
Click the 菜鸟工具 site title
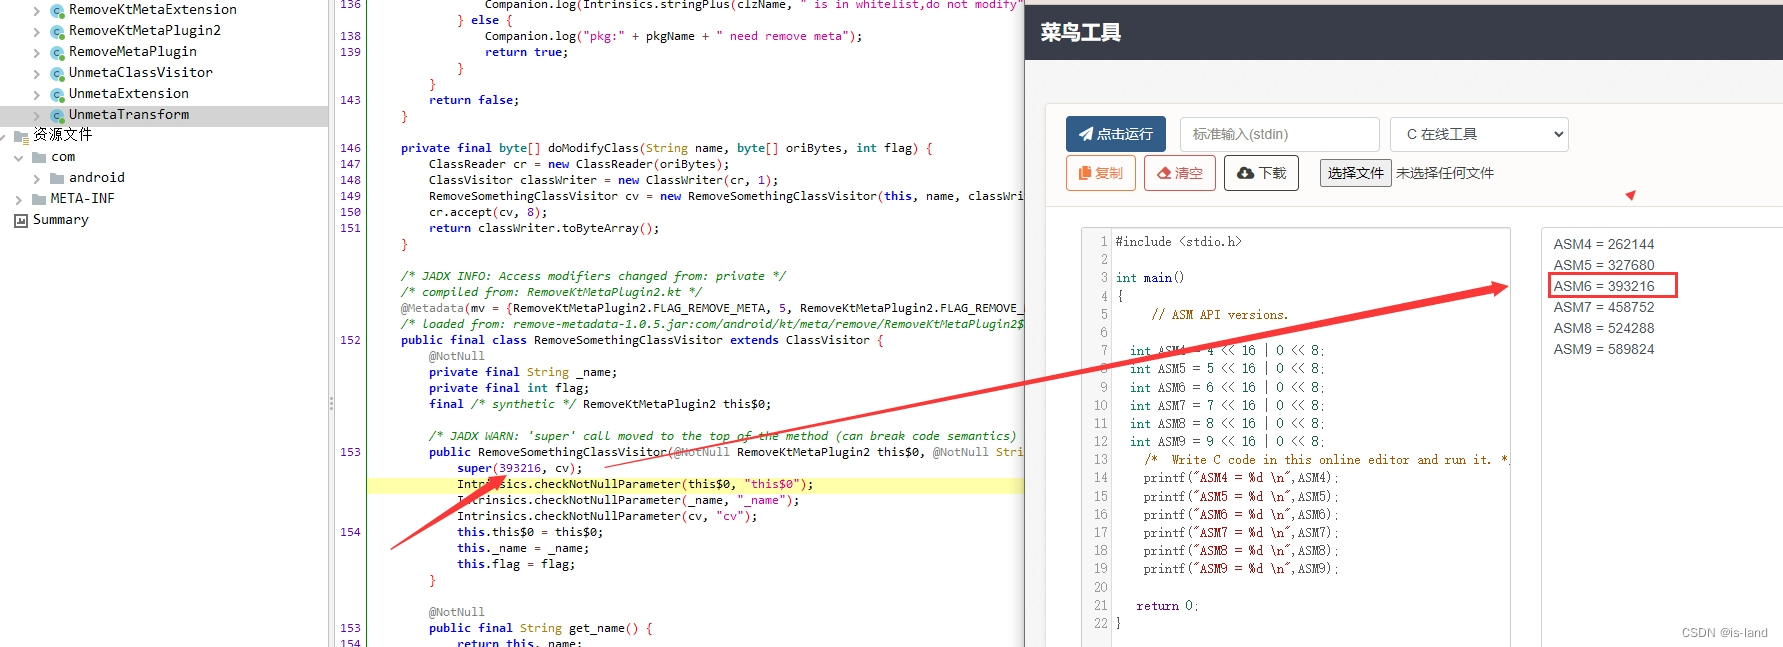coord(1080,33)
